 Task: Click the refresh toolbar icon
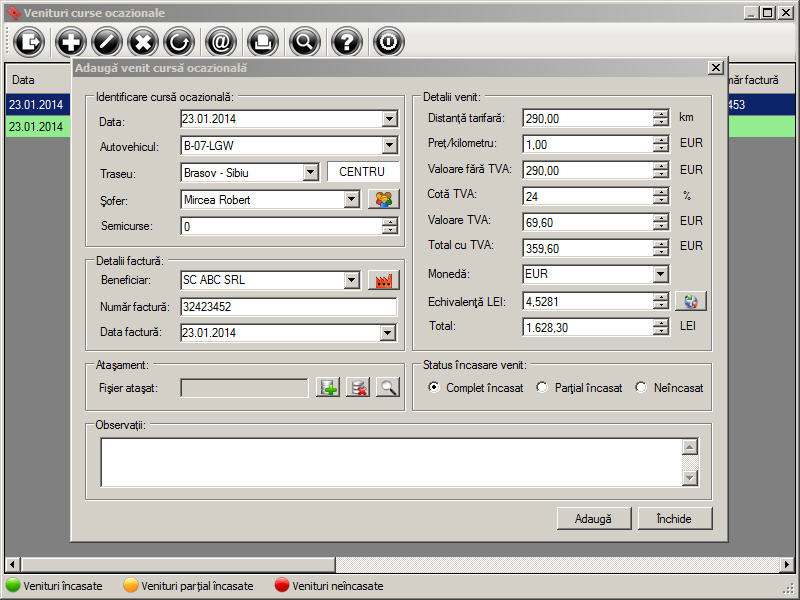[x=179, y=42]
